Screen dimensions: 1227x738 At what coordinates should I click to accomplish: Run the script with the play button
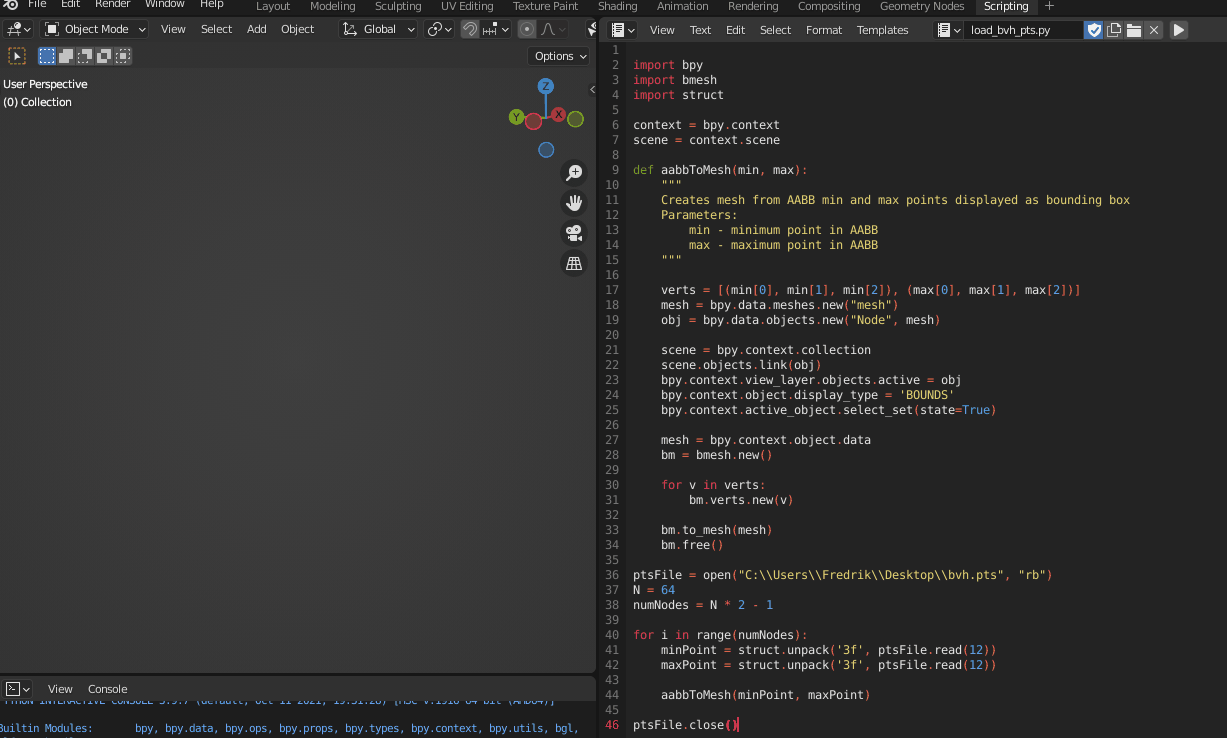1179,30
